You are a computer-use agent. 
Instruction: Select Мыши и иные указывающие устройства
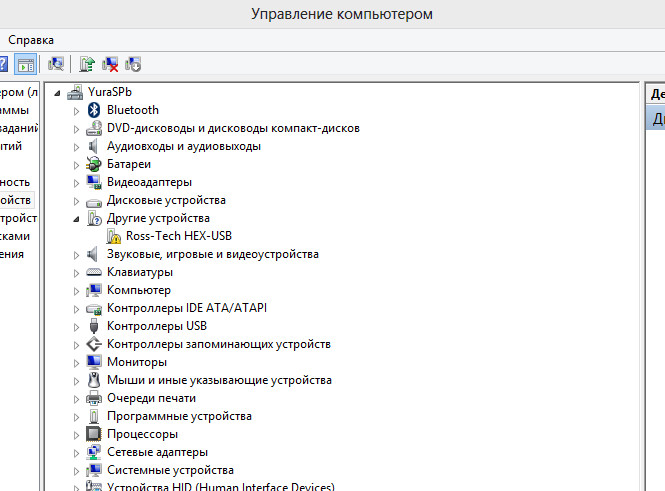pos(219,380)
